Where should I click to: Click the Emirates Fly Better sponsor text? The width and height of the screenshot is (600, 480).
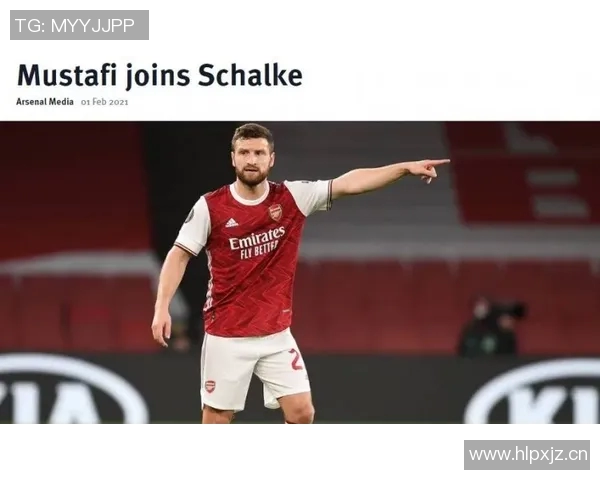click(257, 242)
